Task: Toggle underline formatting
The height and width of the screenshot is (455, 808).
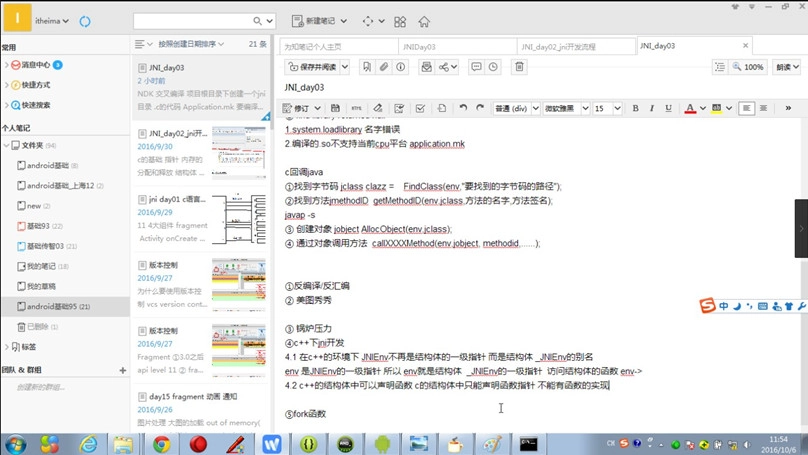Action: (x=668, y=108)
